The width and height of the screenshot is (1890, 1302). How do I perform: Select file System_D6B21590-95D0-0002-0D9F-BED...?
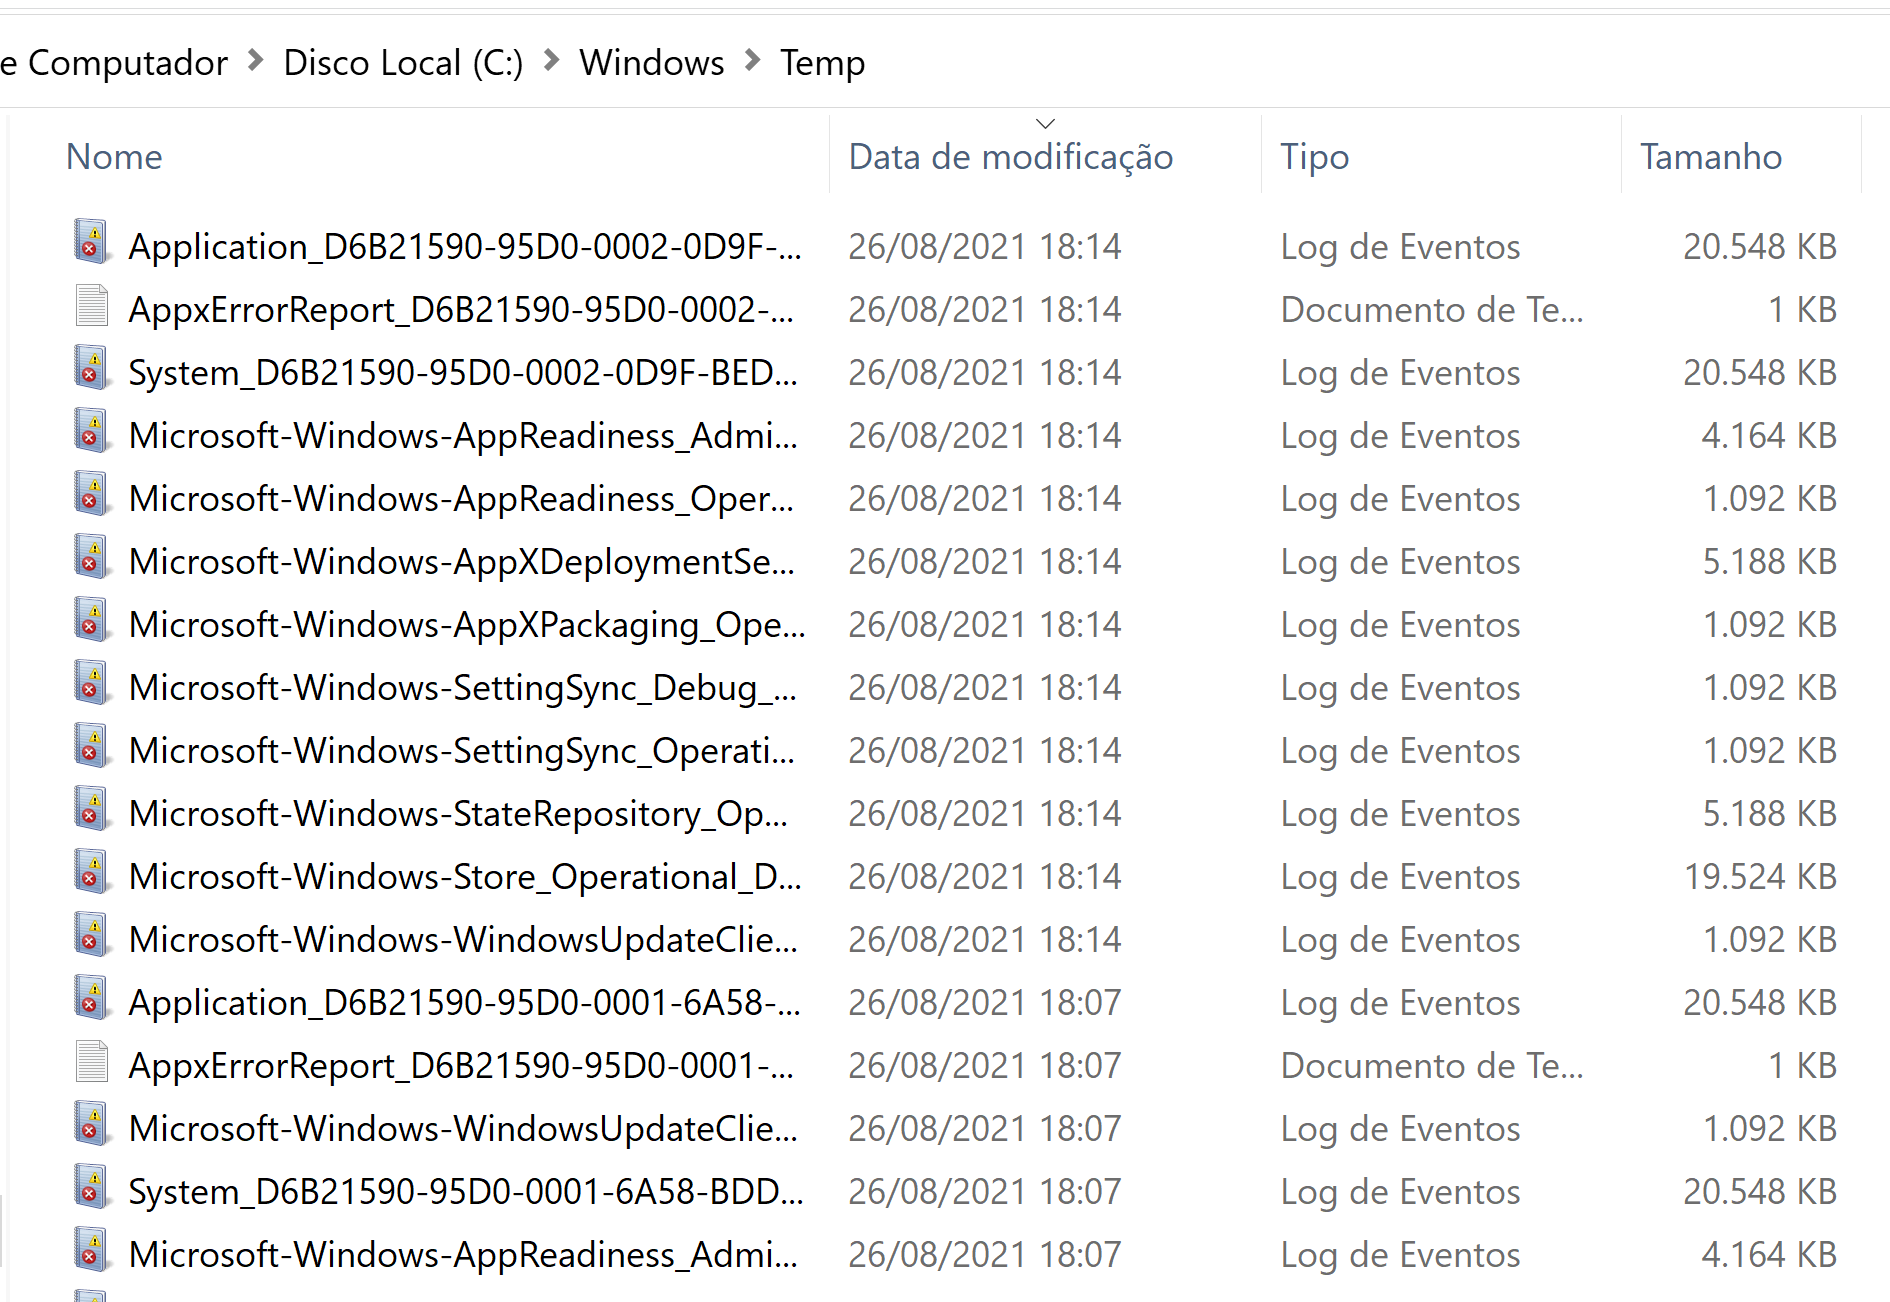[x=463, y=373]
